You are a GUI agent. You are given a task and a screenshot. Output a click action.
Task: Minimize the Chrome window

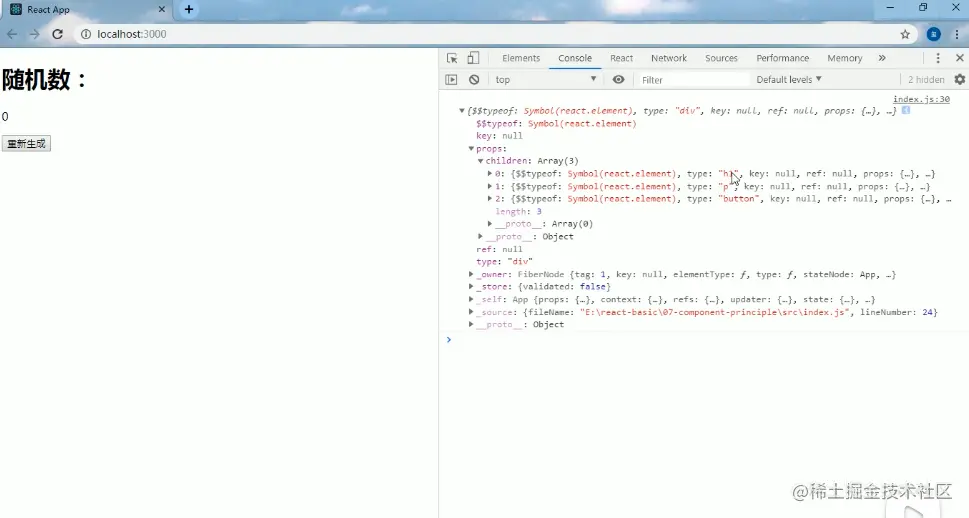(890, 7)
